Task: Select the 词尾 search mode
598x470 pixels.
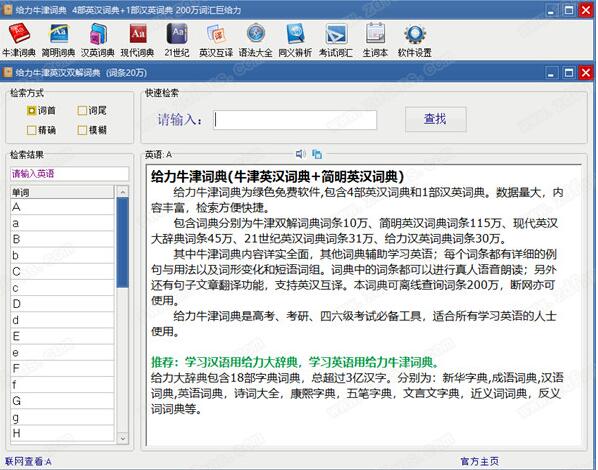Action: click(x=92, y=111)
